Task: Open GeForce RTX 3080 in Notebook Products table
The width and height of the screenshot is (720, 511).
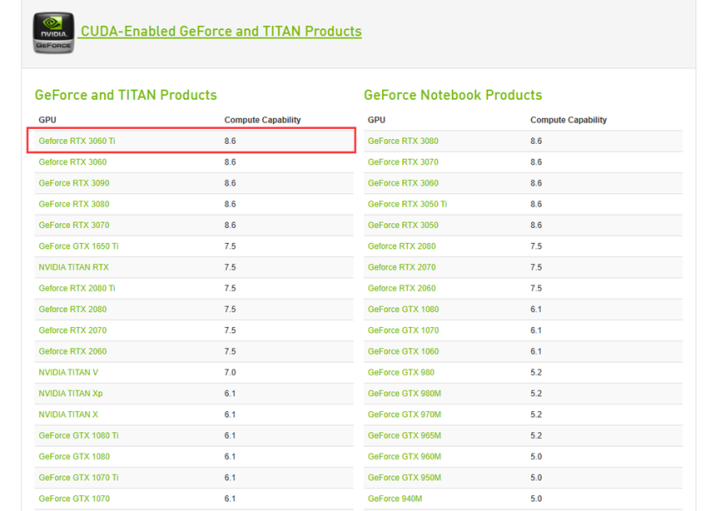Action: (403, 141)
